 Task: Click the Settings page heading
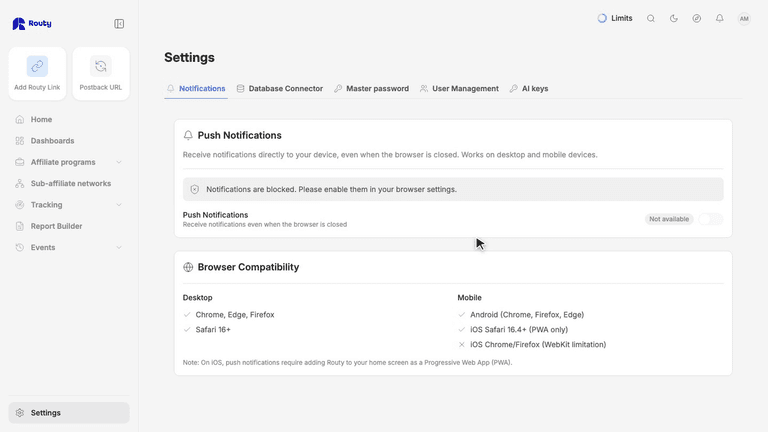click(190, 57)
